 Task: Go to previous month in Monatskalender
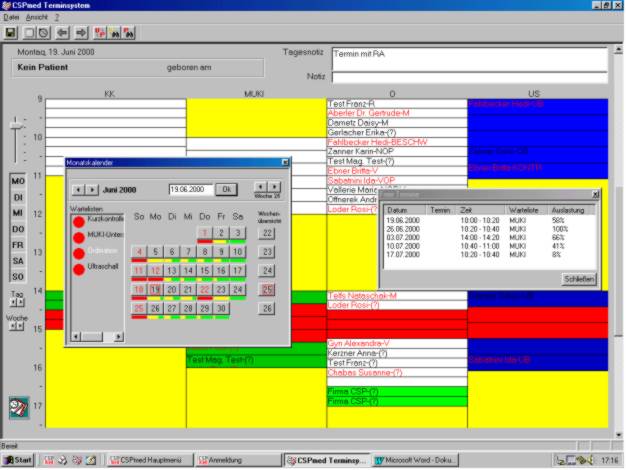pyautogui.click(x=78, y=190)
